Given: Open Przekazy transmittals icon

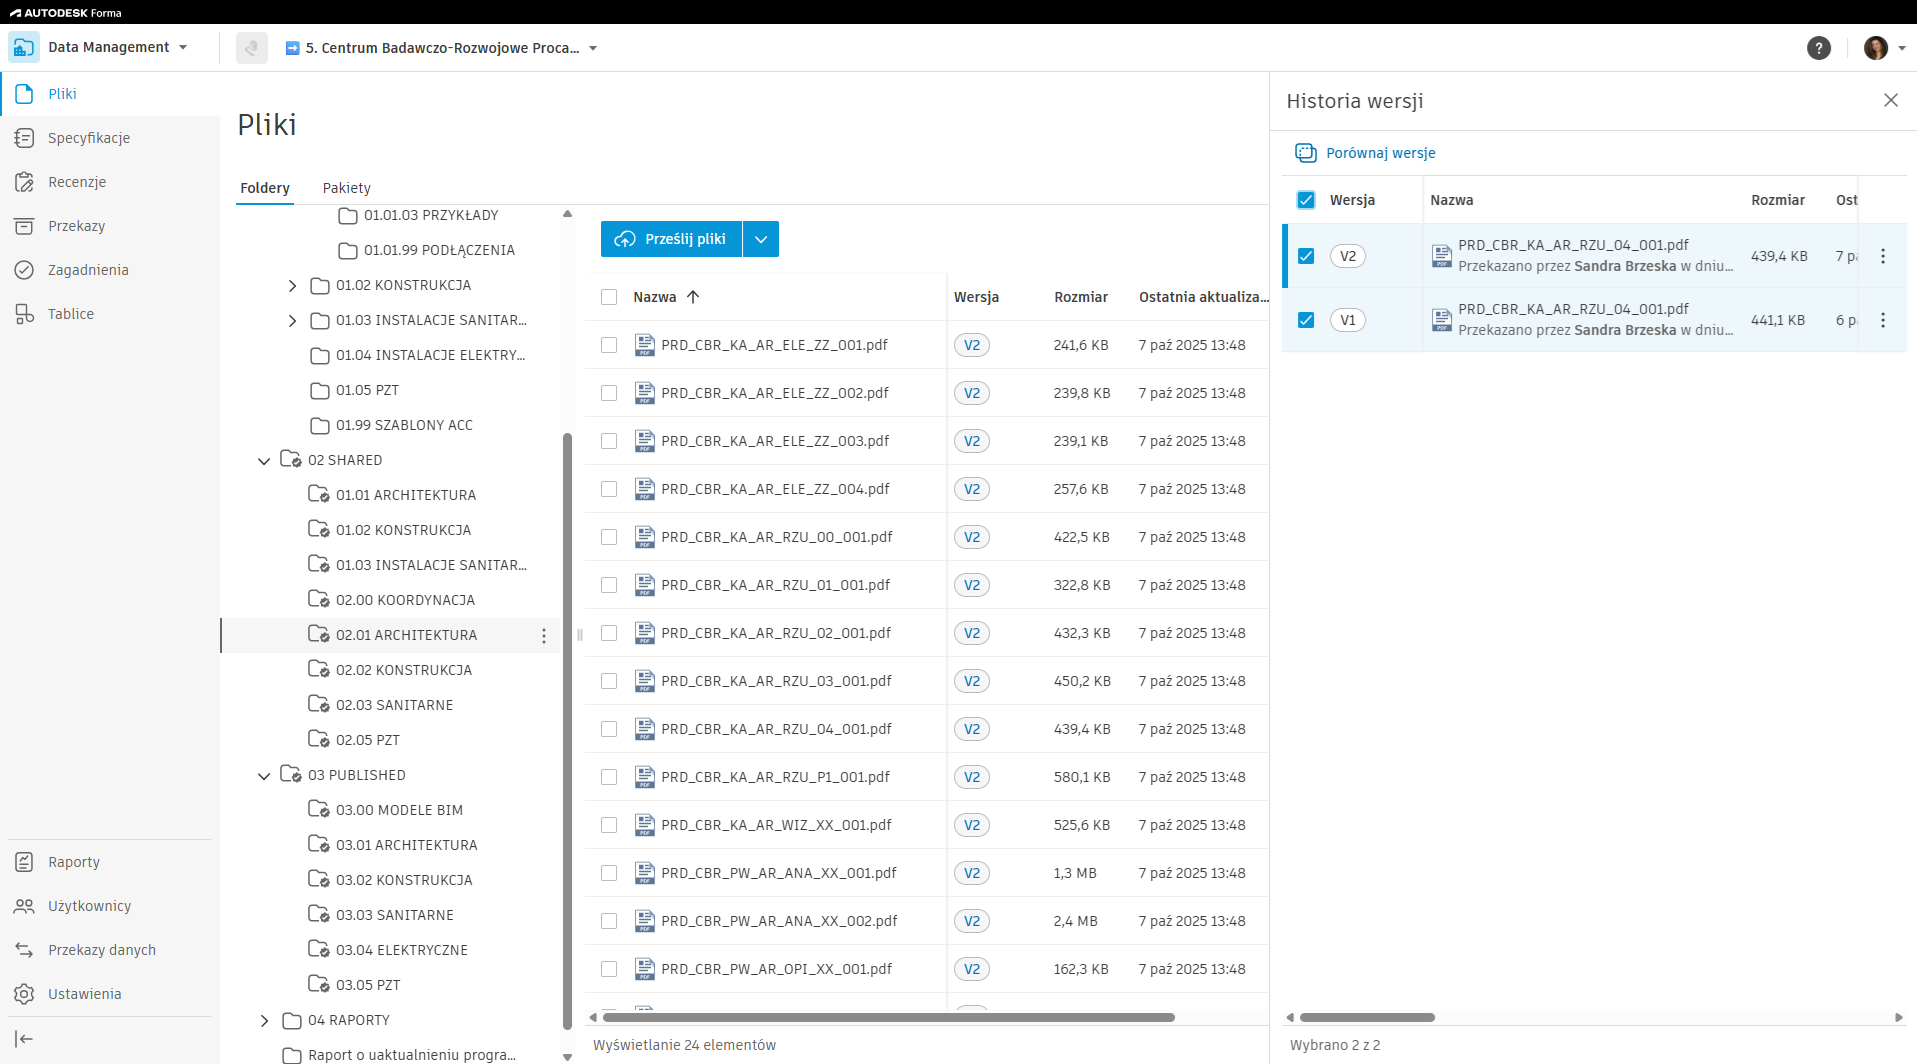Looking at the screenshot, I should (x=24, y=226).
